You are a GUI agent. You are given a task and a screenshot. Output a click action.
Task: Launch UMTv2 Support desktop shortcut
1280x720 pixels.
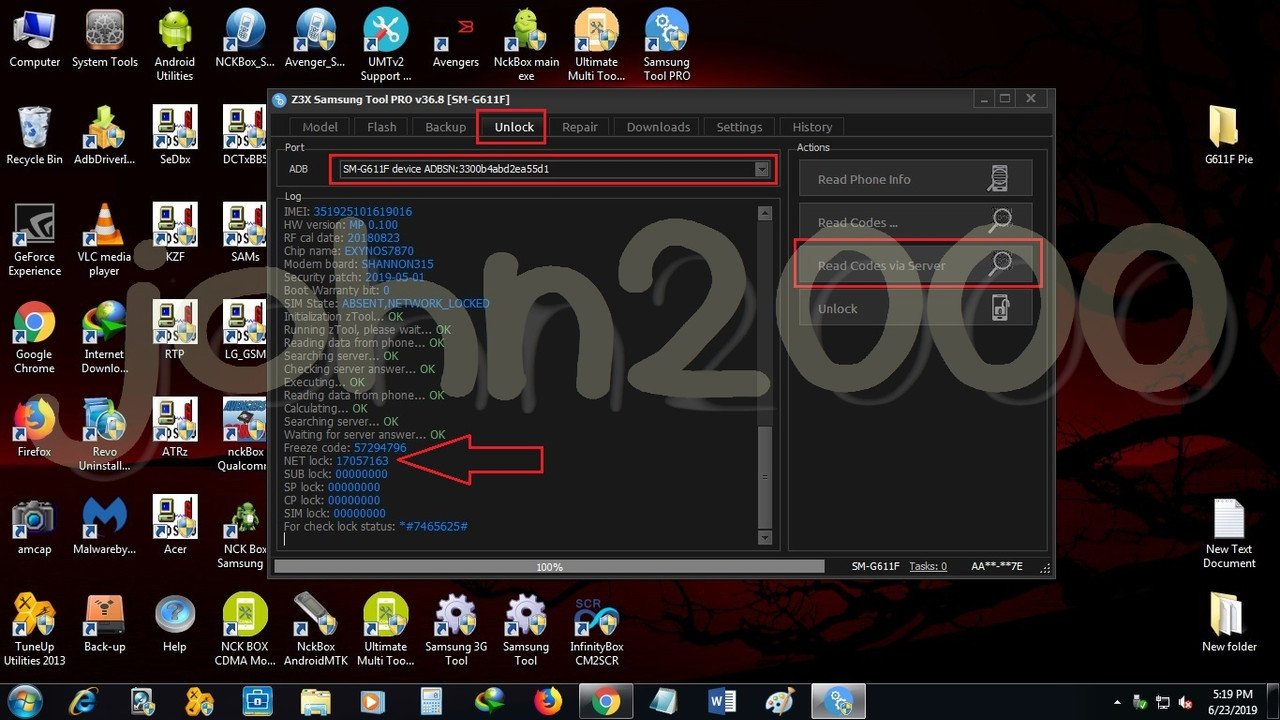tap(386, 45)
